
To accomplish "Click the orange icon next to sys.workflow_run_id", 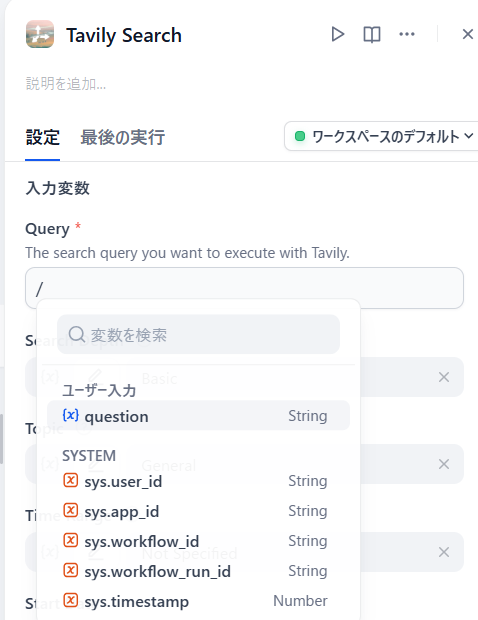I will (x=70, y=570).
